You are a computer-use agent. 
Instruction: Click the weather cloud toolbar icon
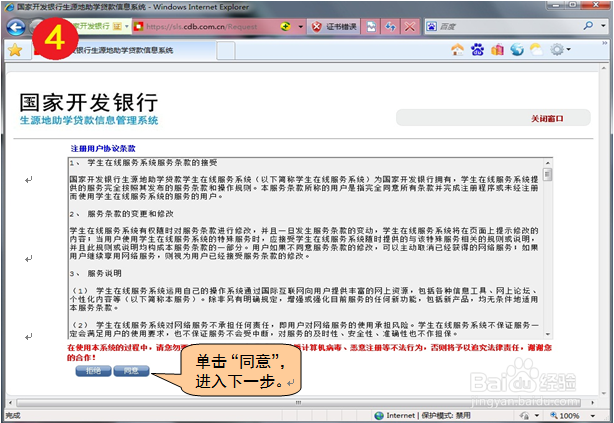click(x=536, y=50)
